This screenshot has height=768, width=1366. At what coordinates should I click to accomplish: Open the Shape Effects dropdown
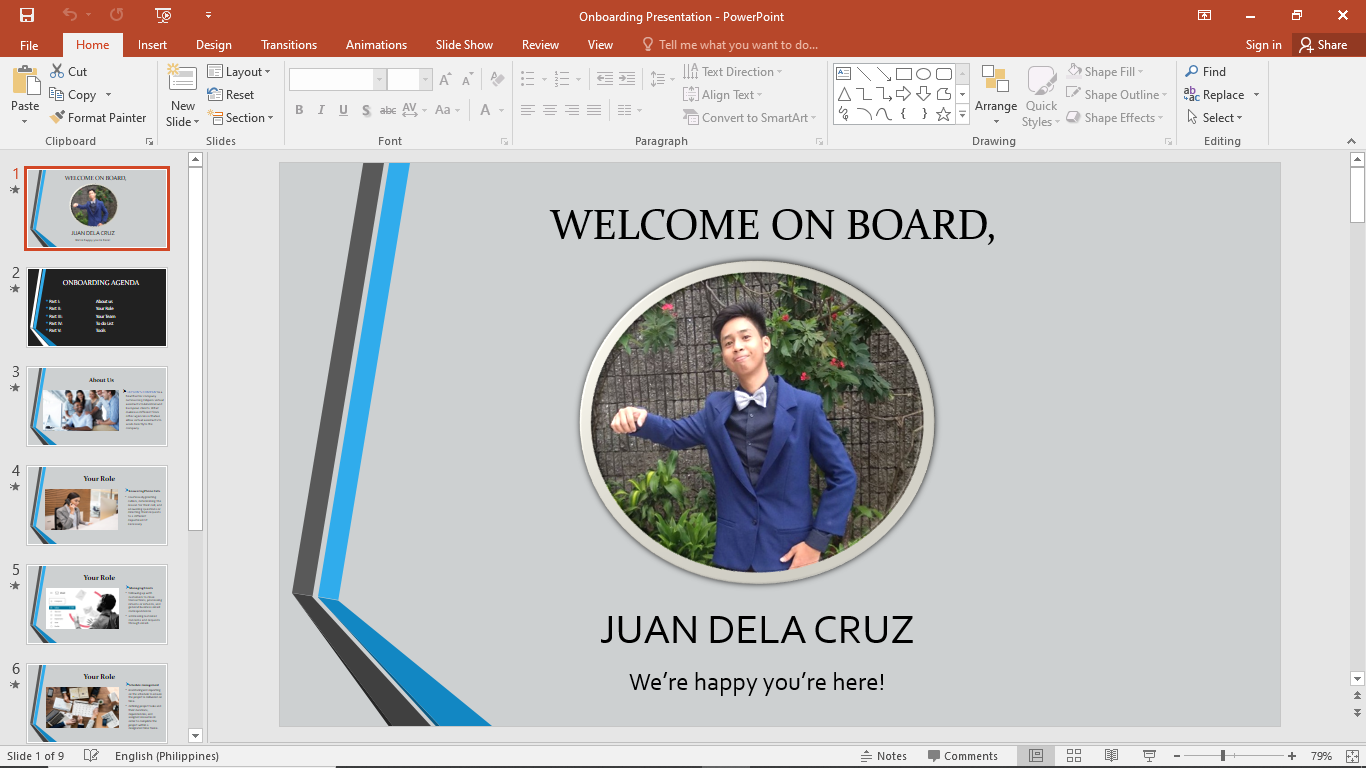(1115, 118)
